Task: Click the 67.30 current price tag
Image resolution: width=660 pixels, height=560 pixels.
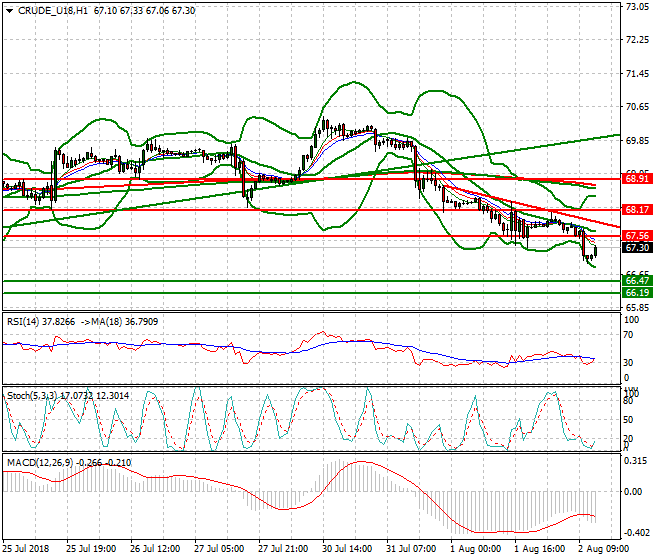Action: (637, 248)
